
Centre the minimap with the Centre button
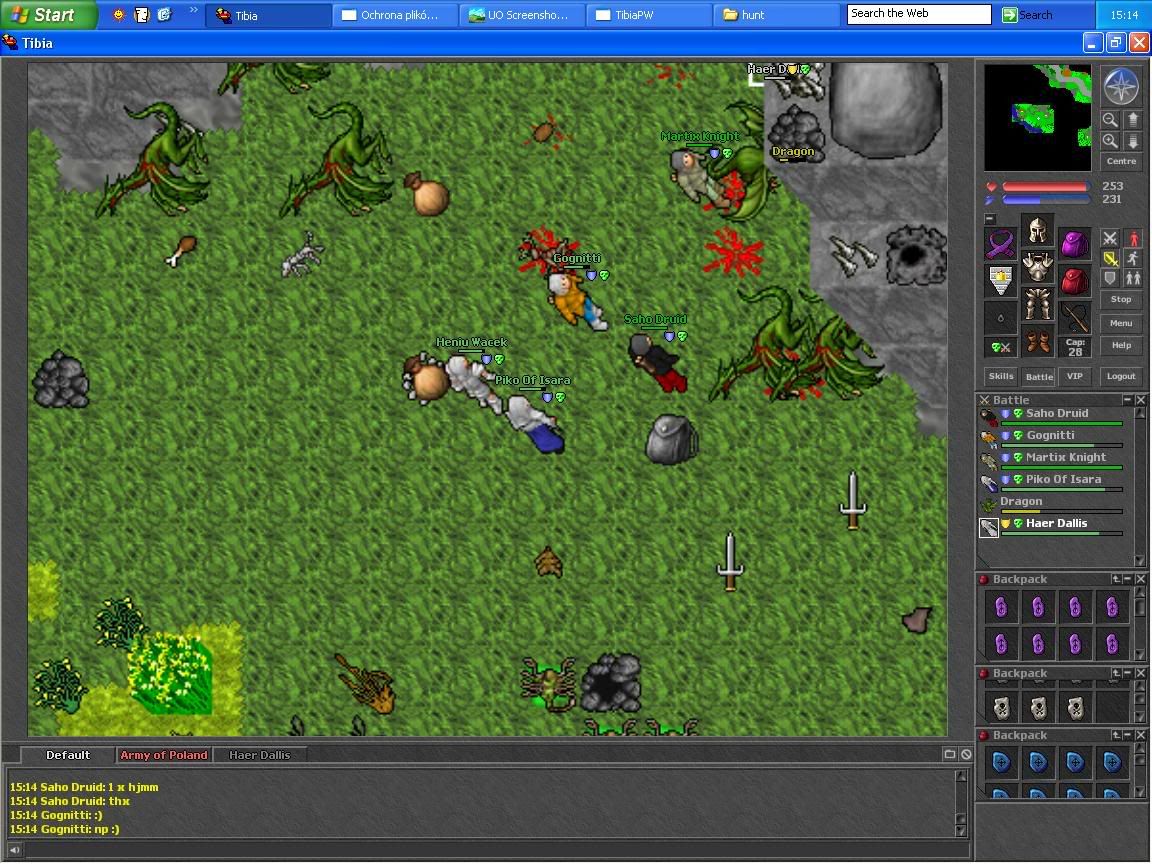[x=1121, y=161]
